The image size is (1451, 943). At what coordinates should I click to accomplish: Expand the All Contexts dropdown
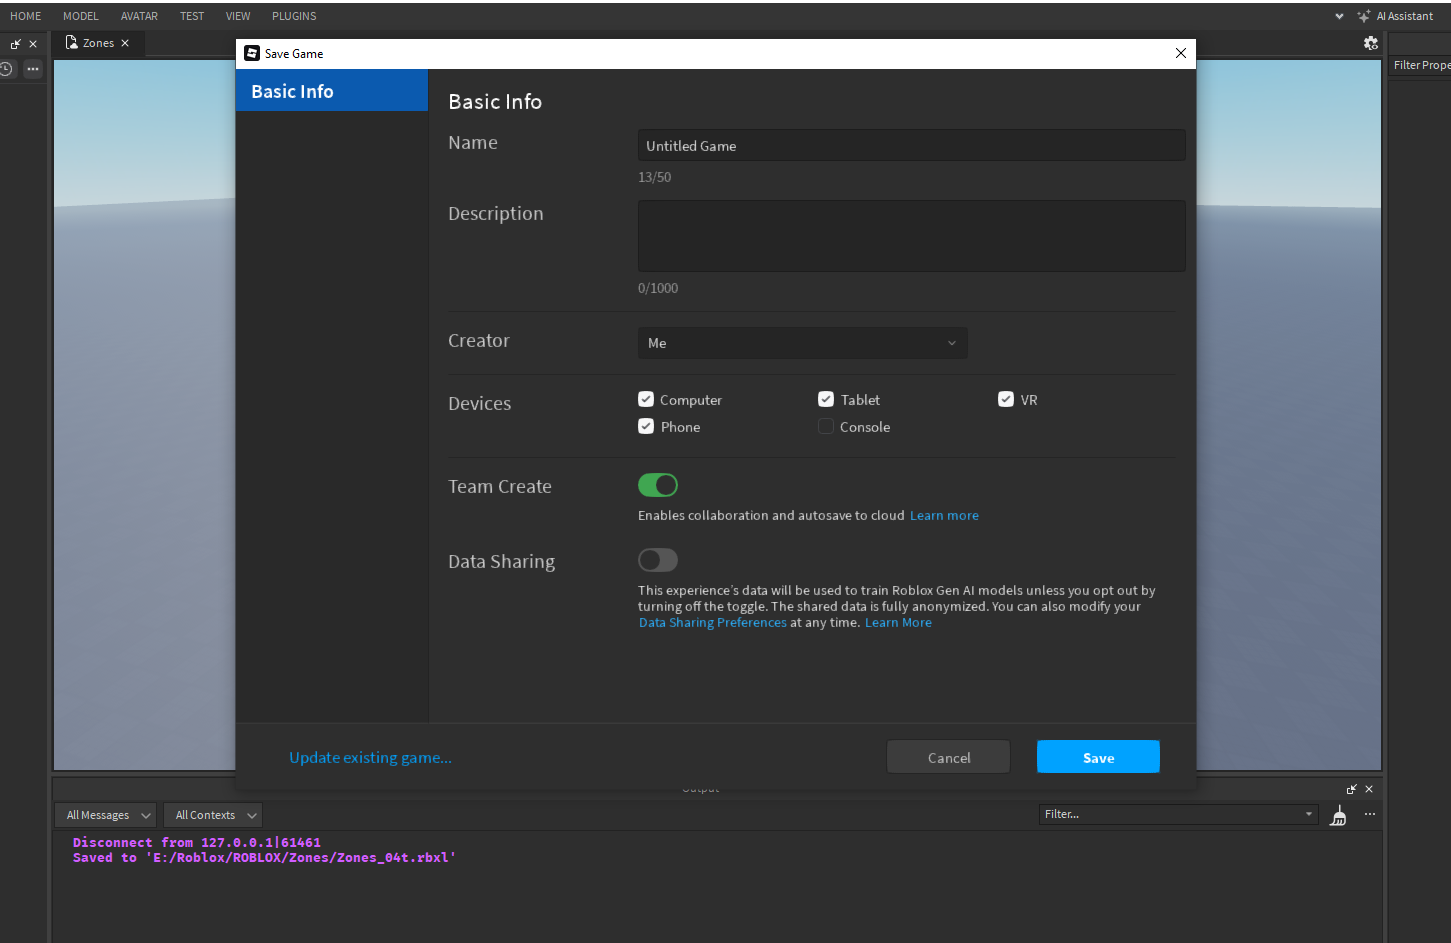point(214,815)
